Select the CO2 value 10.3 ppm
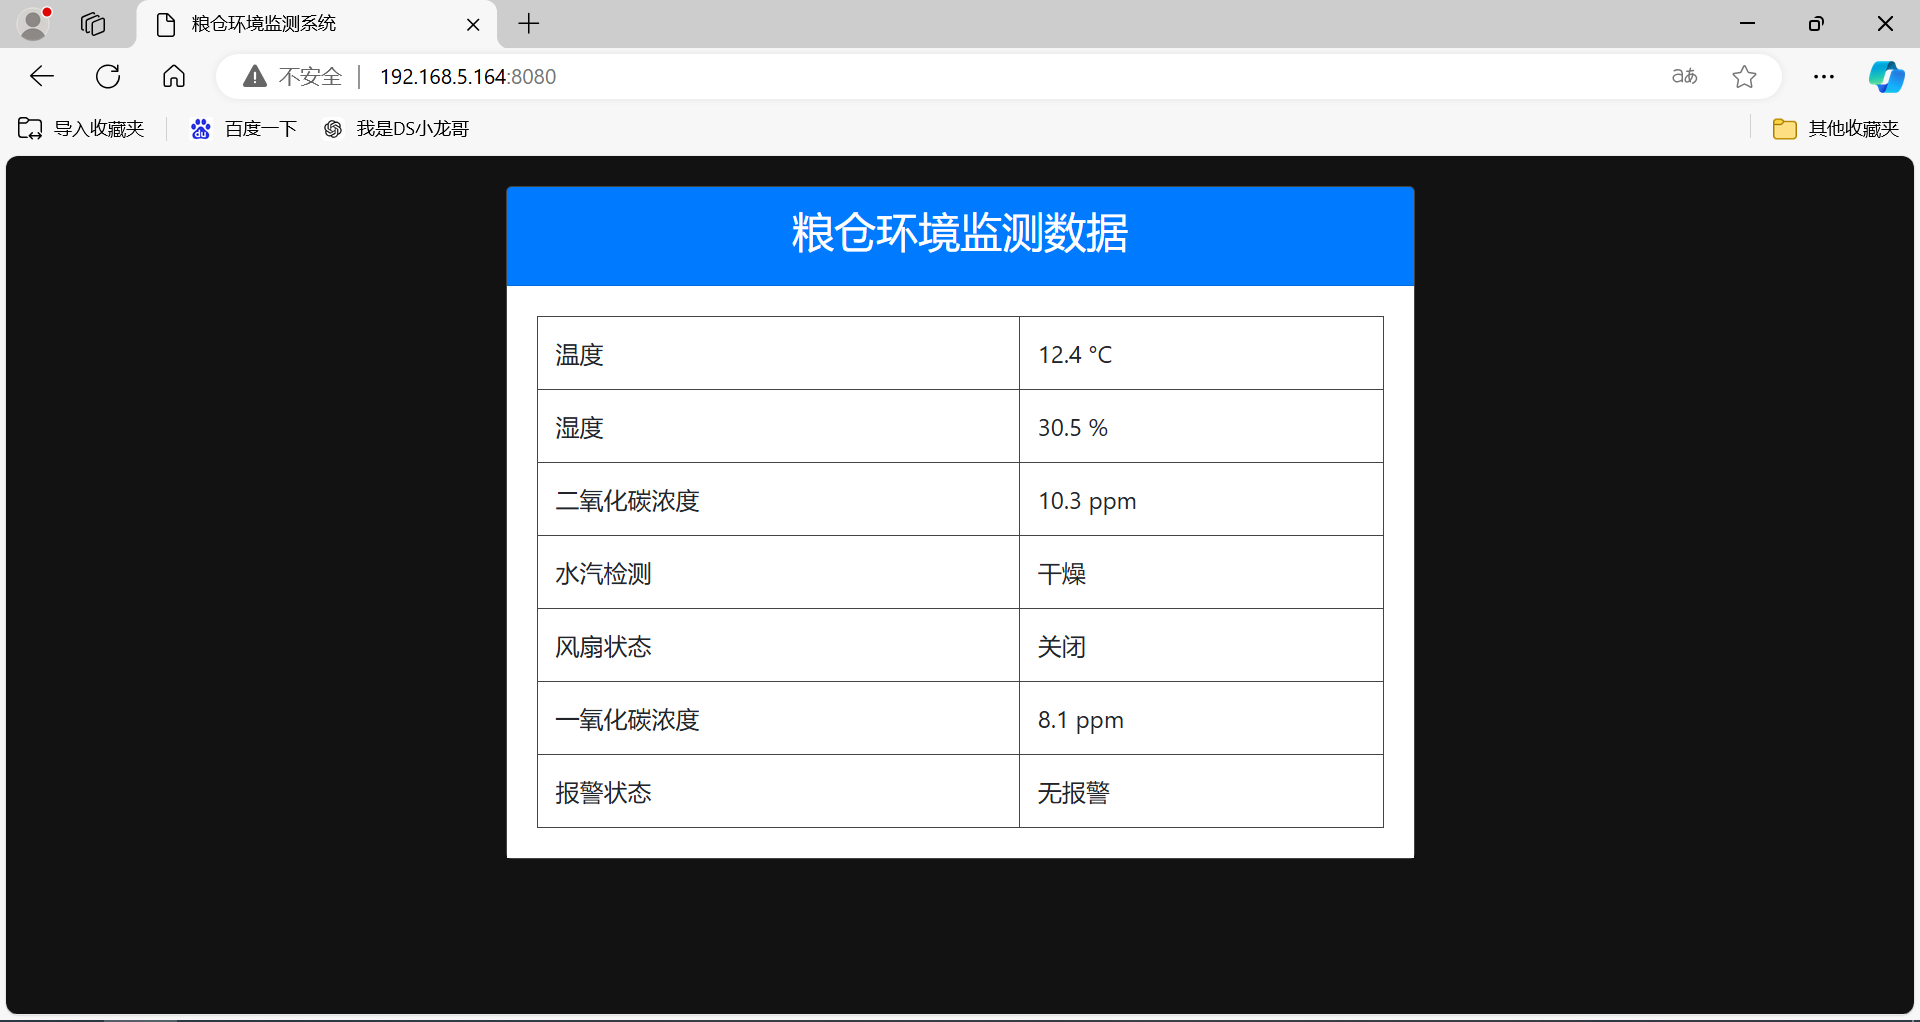The height and width of the screenshot is (1022, 1920). [1087, 501]
